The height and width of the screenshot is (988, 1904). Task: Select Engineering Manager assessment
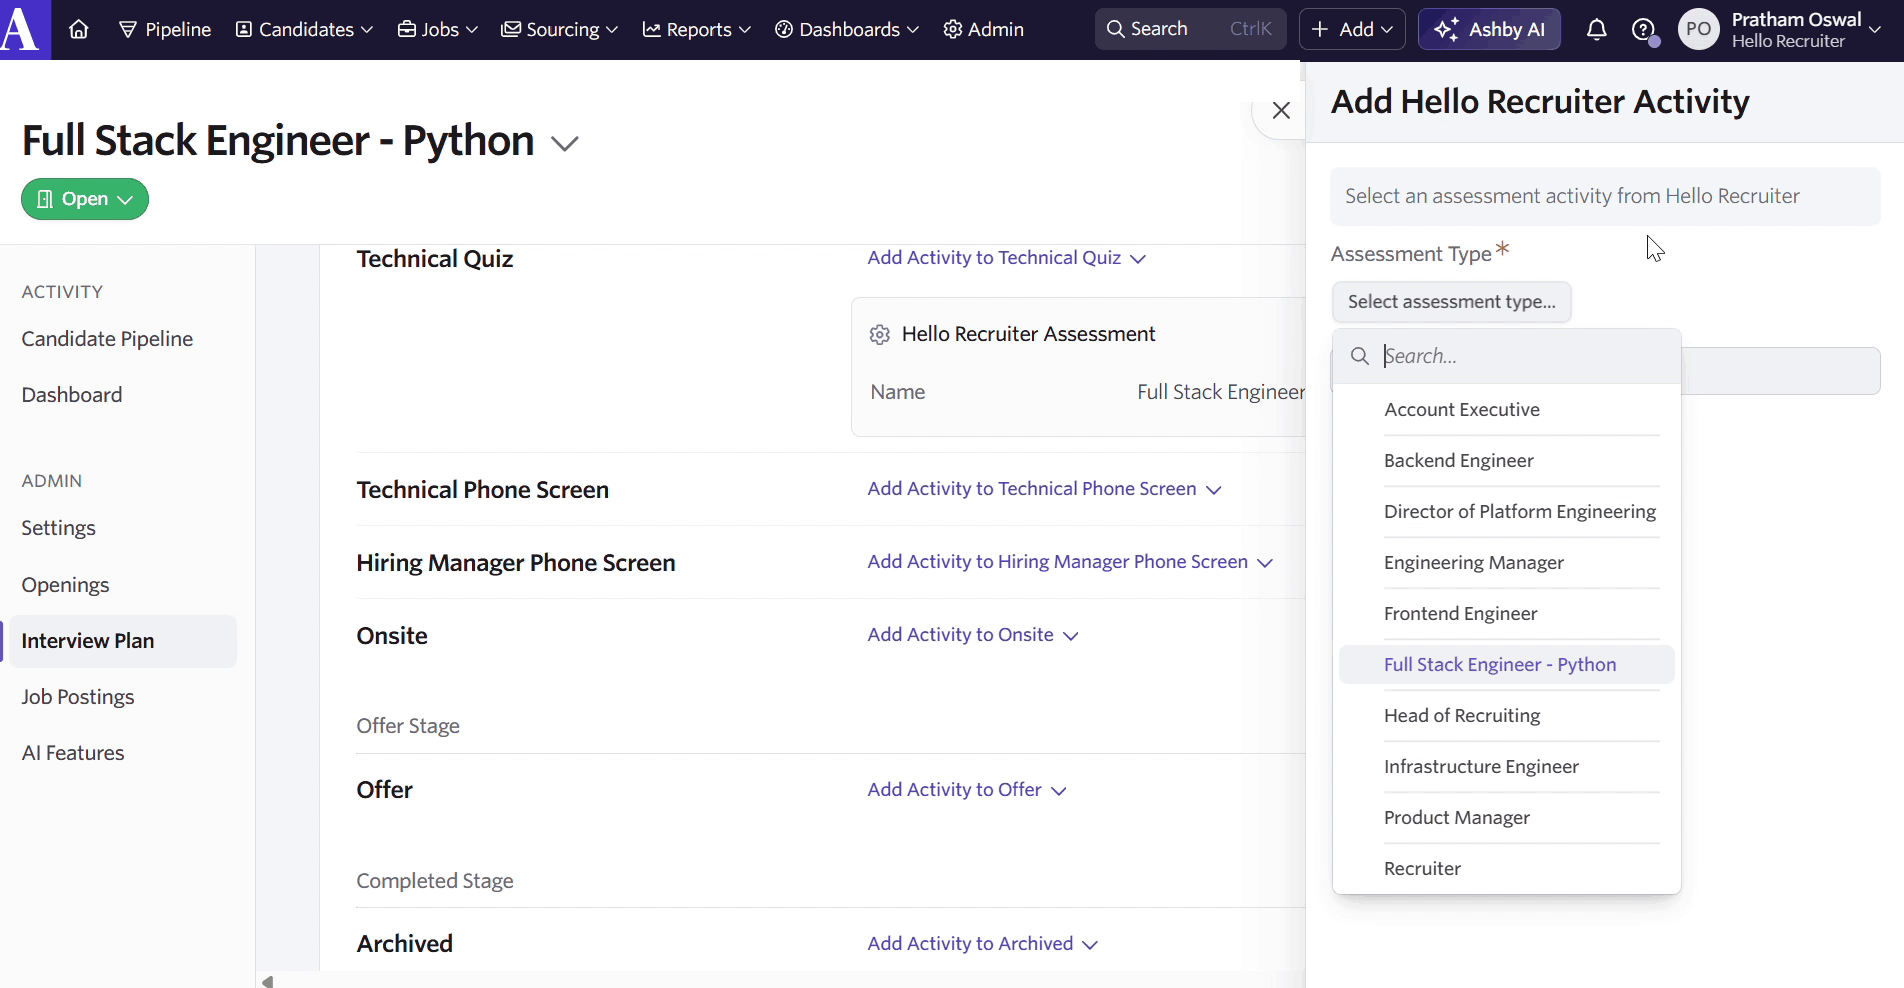point(1506,563)
